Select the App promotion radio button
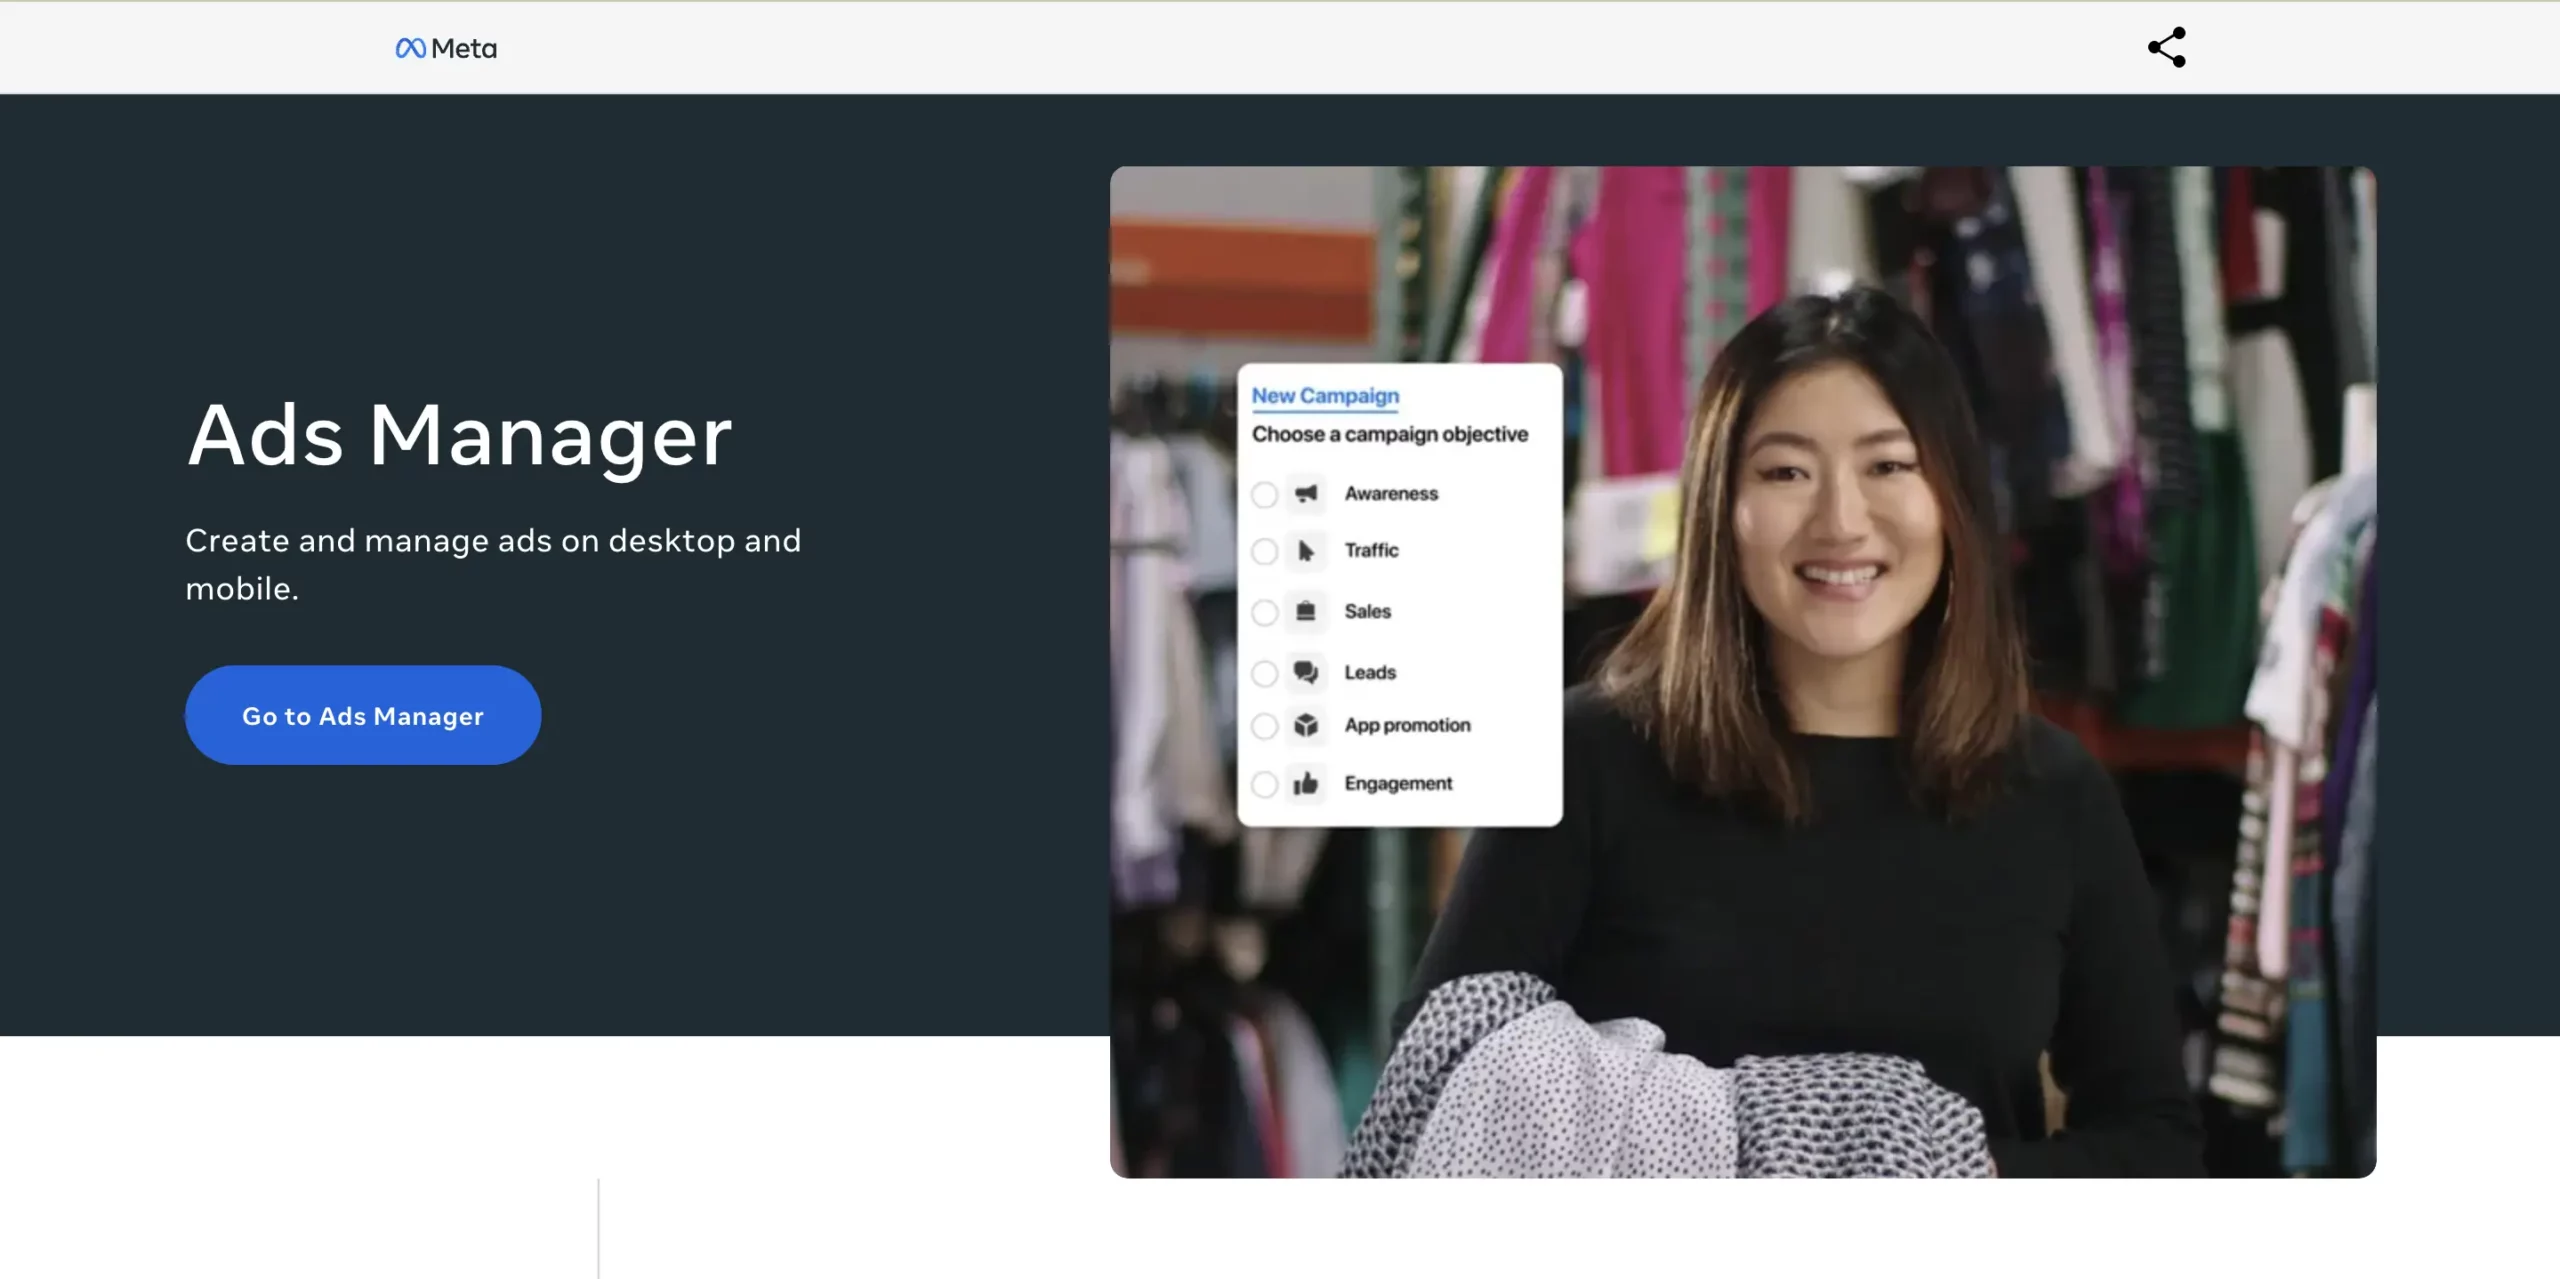 point(1265,726)
